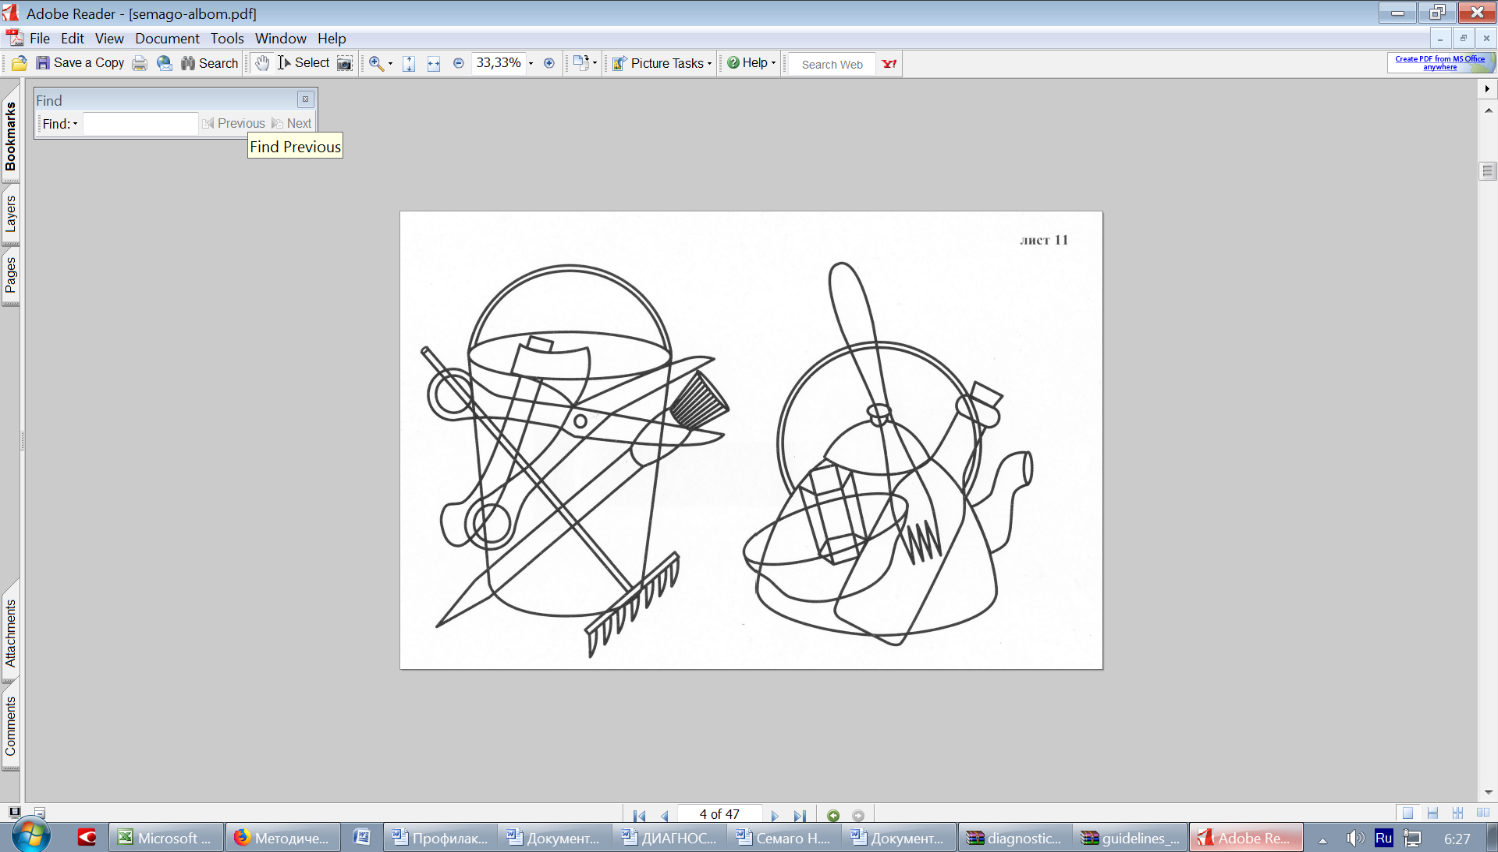Image resolution: width=1498 pixels, height=852 pixels.
Task: Open the Layers side tab
Action: click(10, 213)
